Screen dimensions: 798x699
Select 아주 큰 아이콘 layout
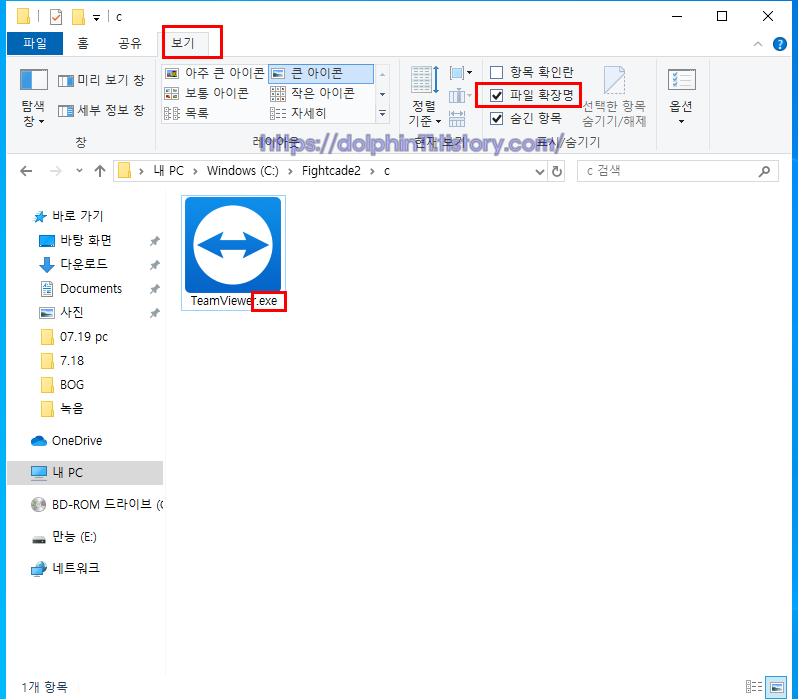pyautogui.click(x=215, y=73)
